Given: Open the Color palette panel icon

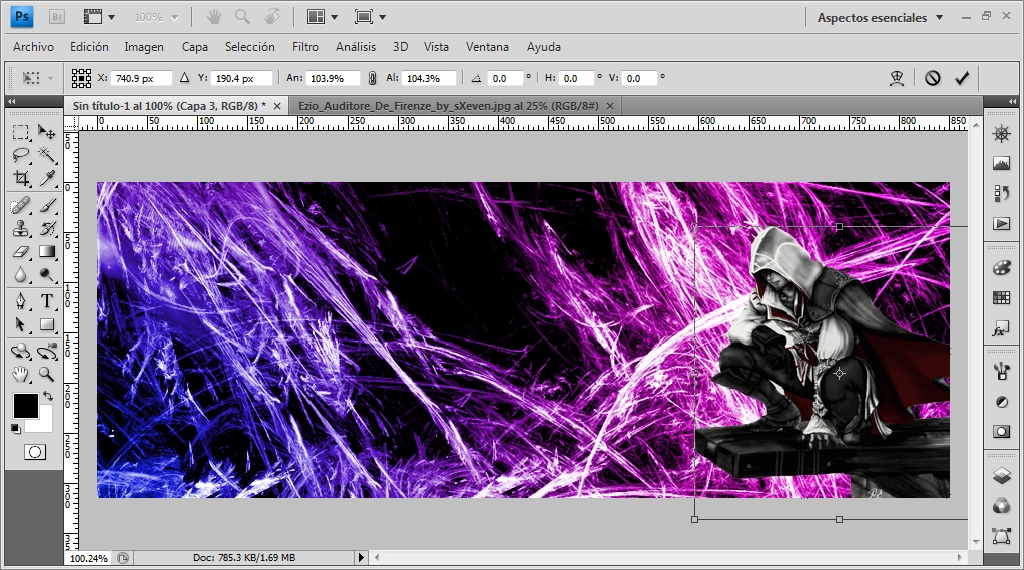Looking at the screenshot, I should tap(1001, 268).
